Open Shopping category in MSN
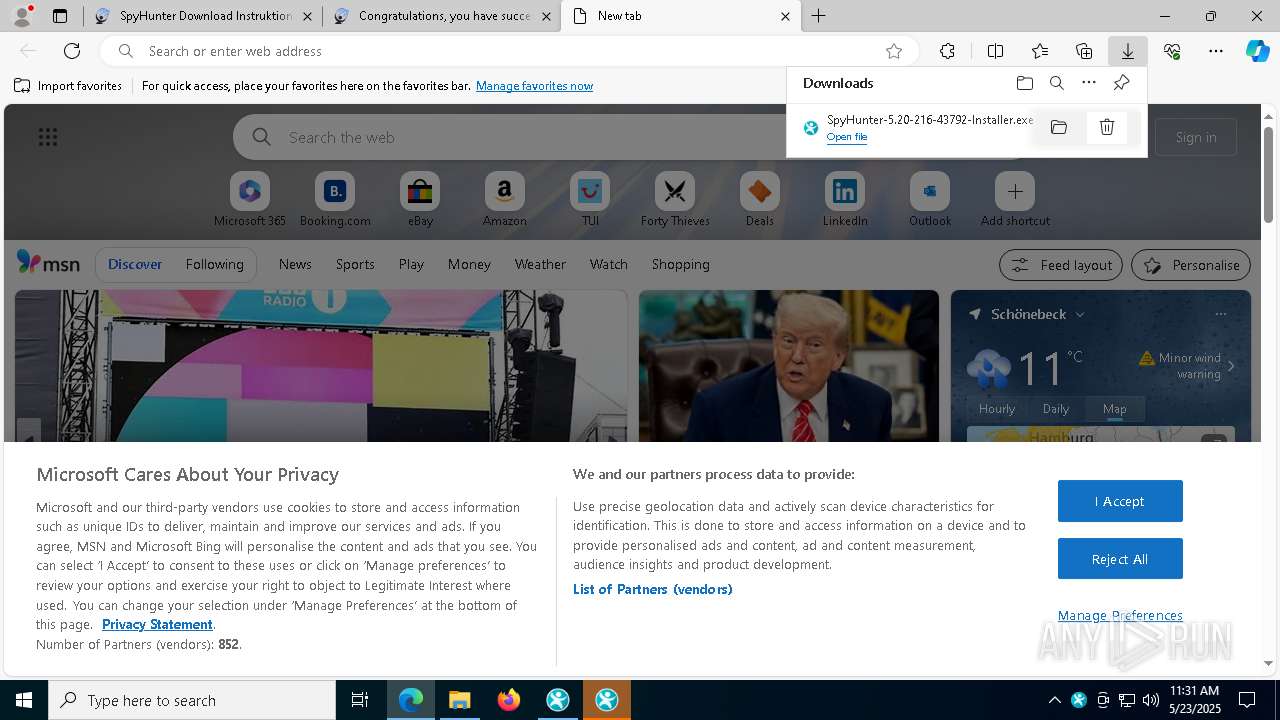Screen dimensions: 1280x720 point(681,264)
